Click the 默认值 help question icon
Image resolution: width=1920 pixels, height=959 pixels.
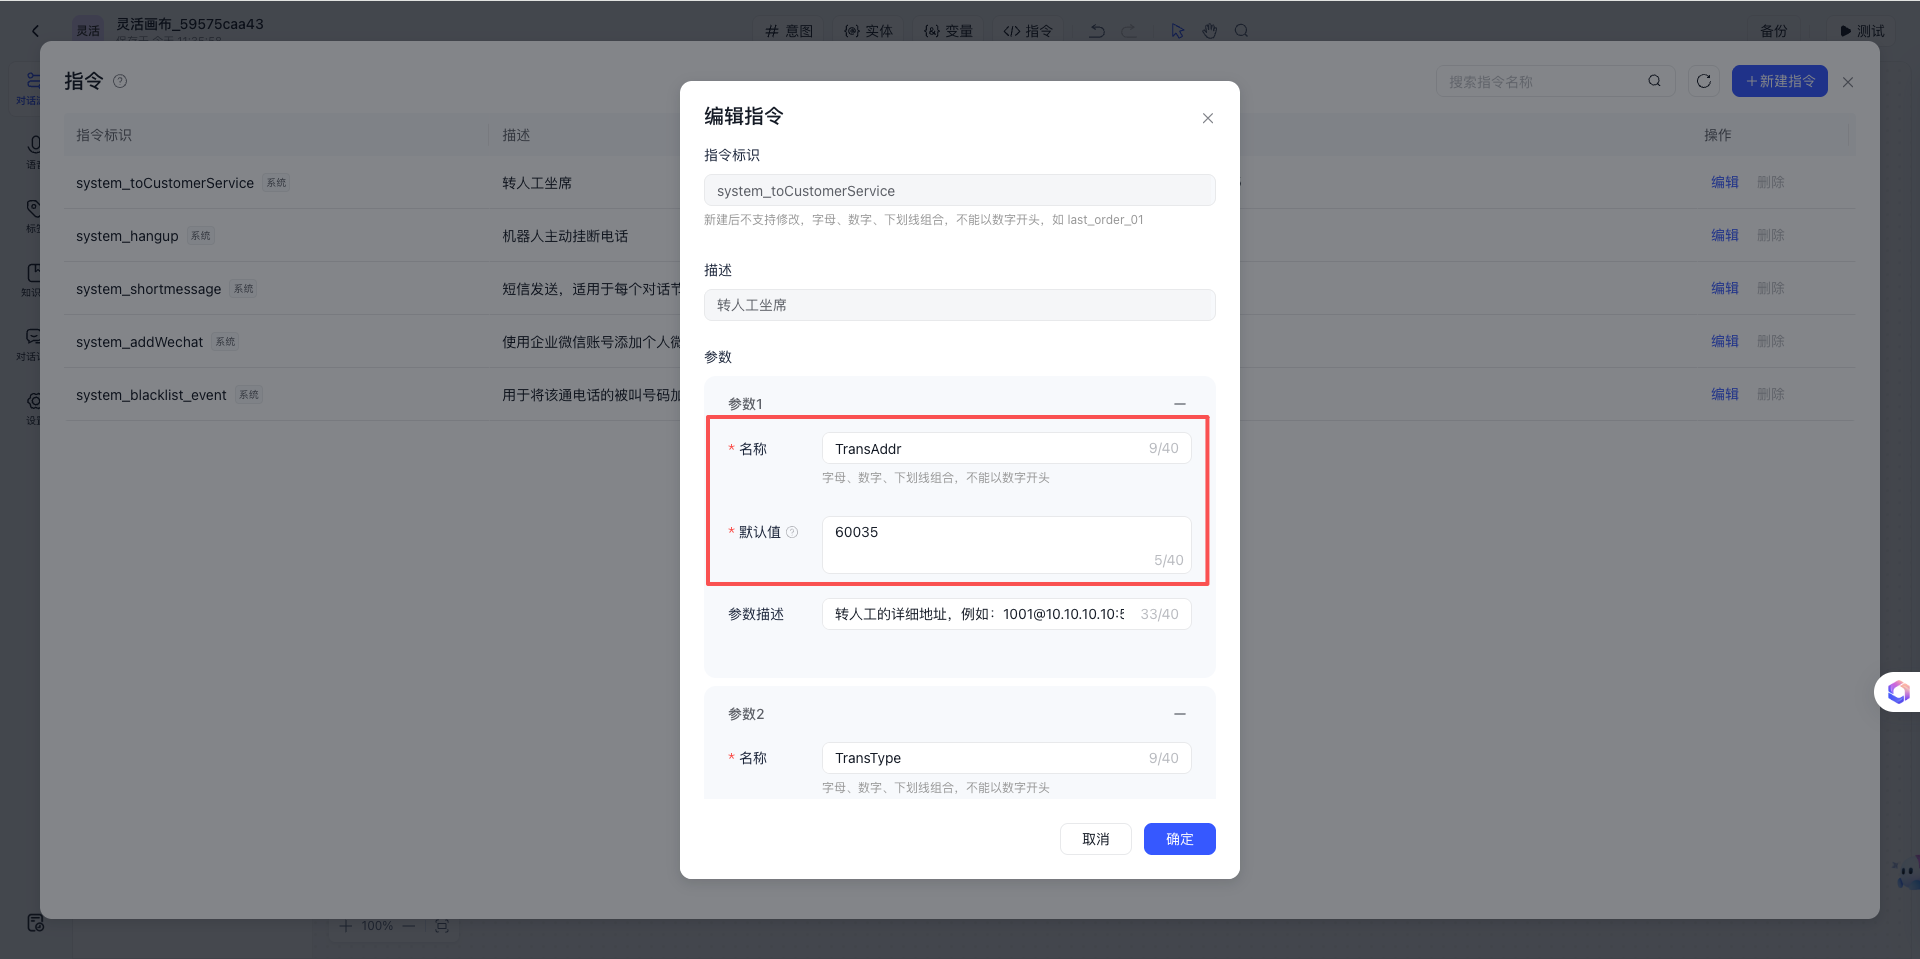[x=792, y=532]
